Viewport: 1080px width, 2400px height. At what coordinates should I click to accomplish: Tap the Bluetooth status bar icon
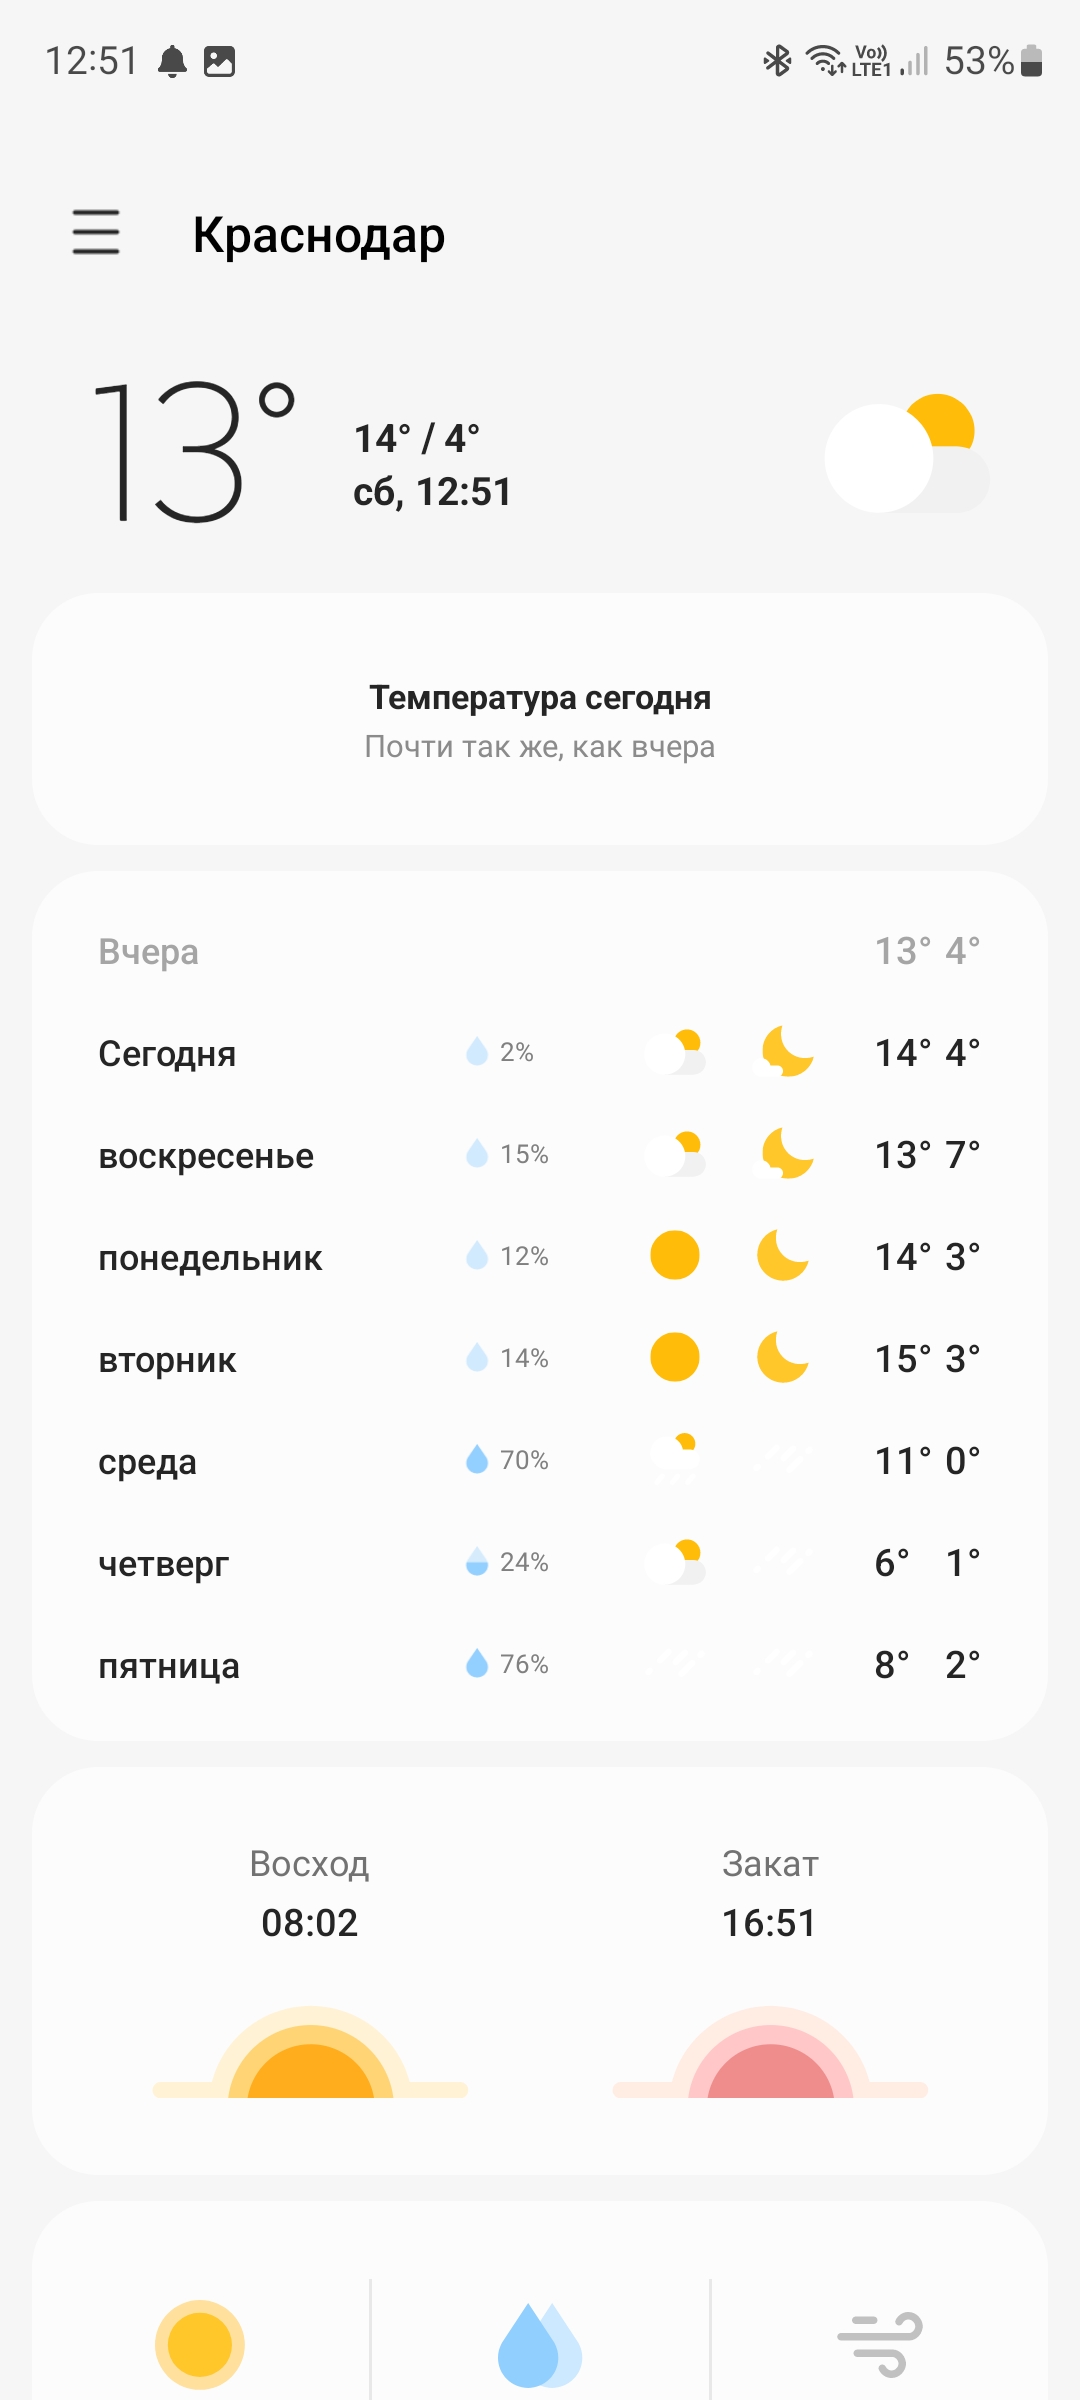(x=777, y=61)
